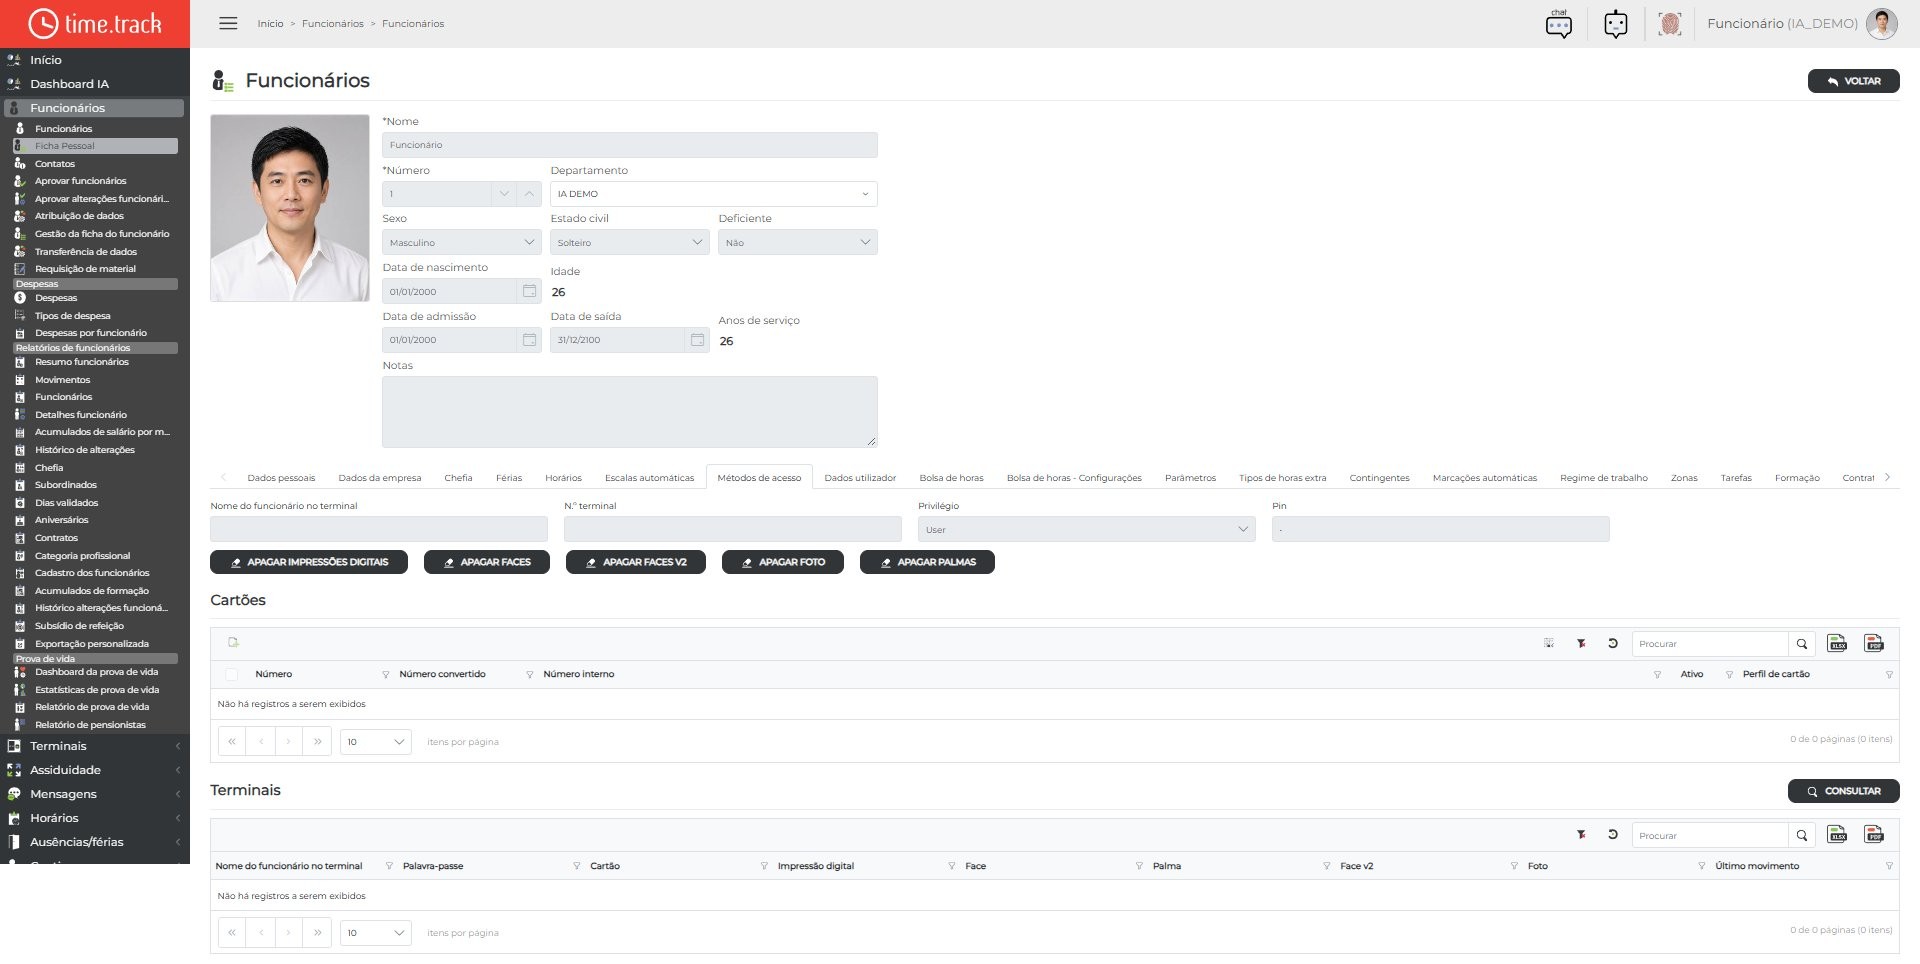Switch to Bolsa de horas tab
This screenshot has height=964, width=1920.
pos(951,478)
